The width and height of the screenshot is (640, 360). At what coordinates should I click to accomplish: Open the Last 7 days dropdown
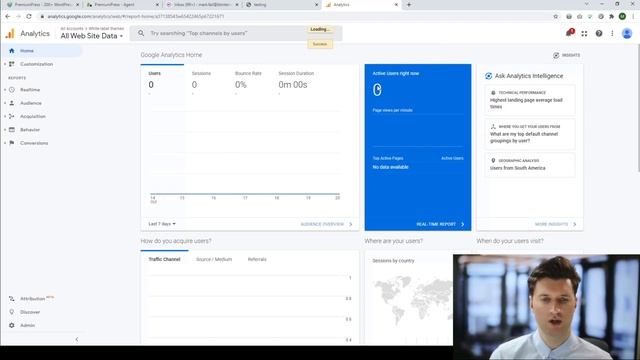pos(162,224)
